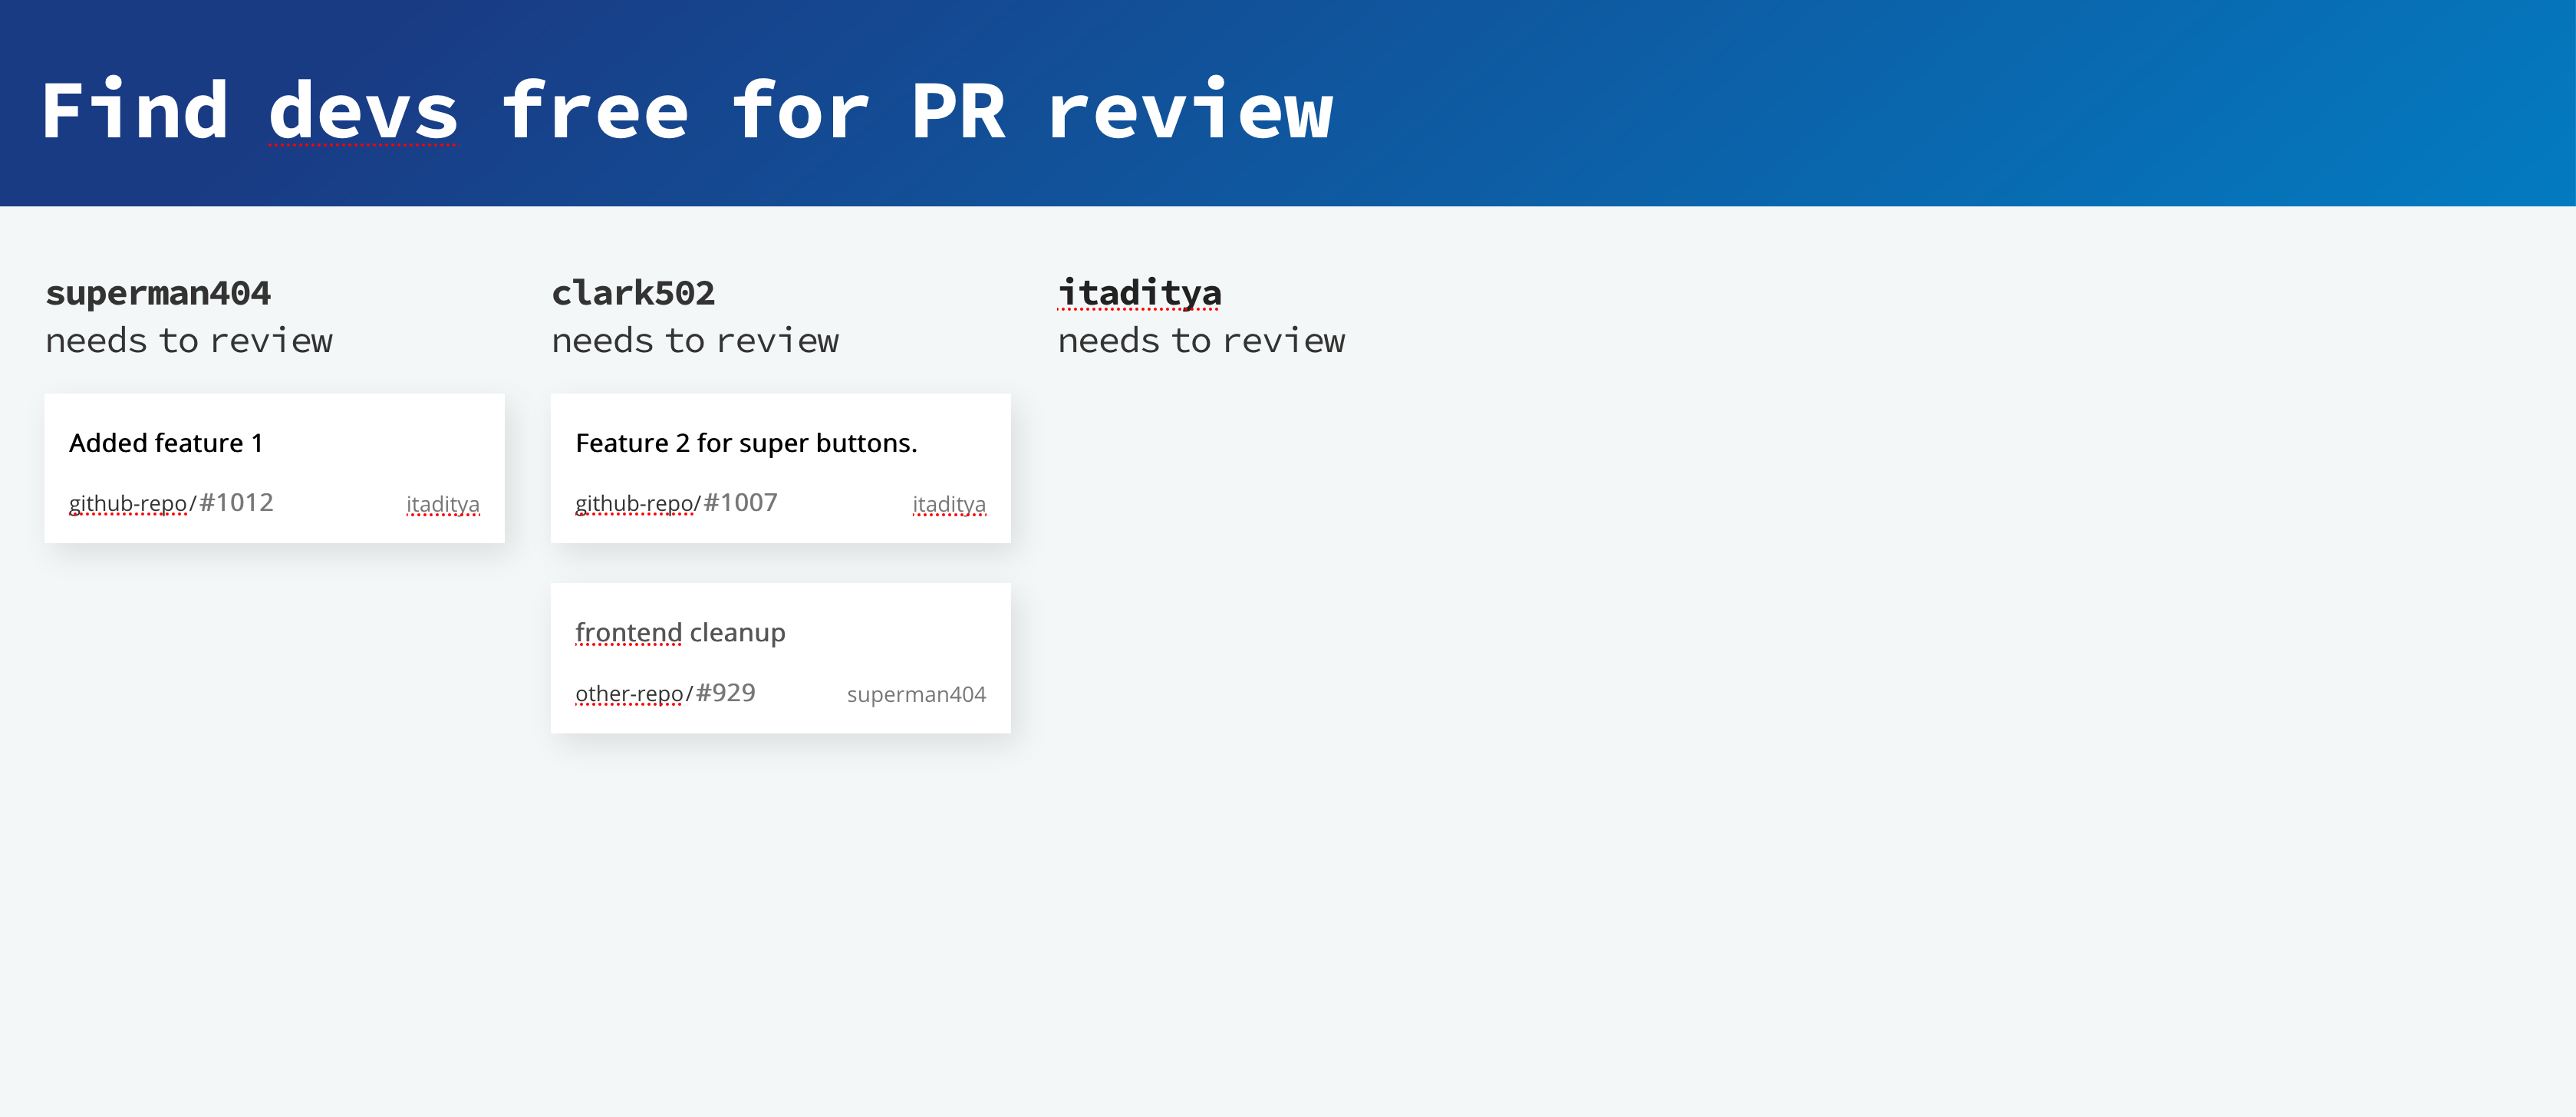Click the 'Added feature 1' title text
This screenshot has width=2576, height=1117.
tap(166, 443)
